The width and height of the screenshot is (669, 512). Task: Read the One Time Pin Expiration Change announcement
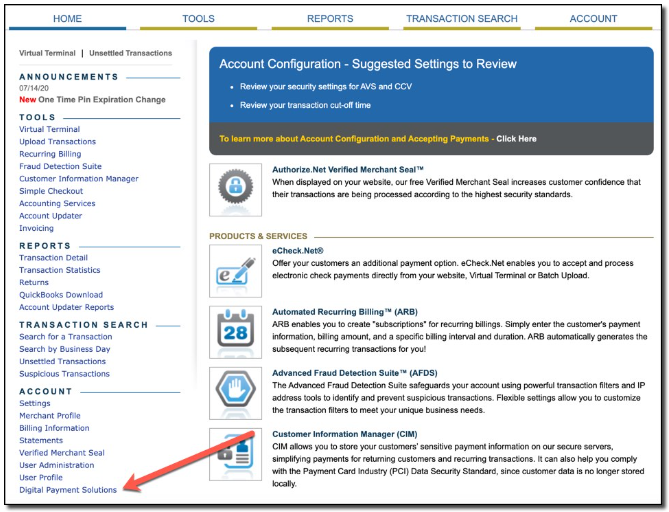[92, 99]
